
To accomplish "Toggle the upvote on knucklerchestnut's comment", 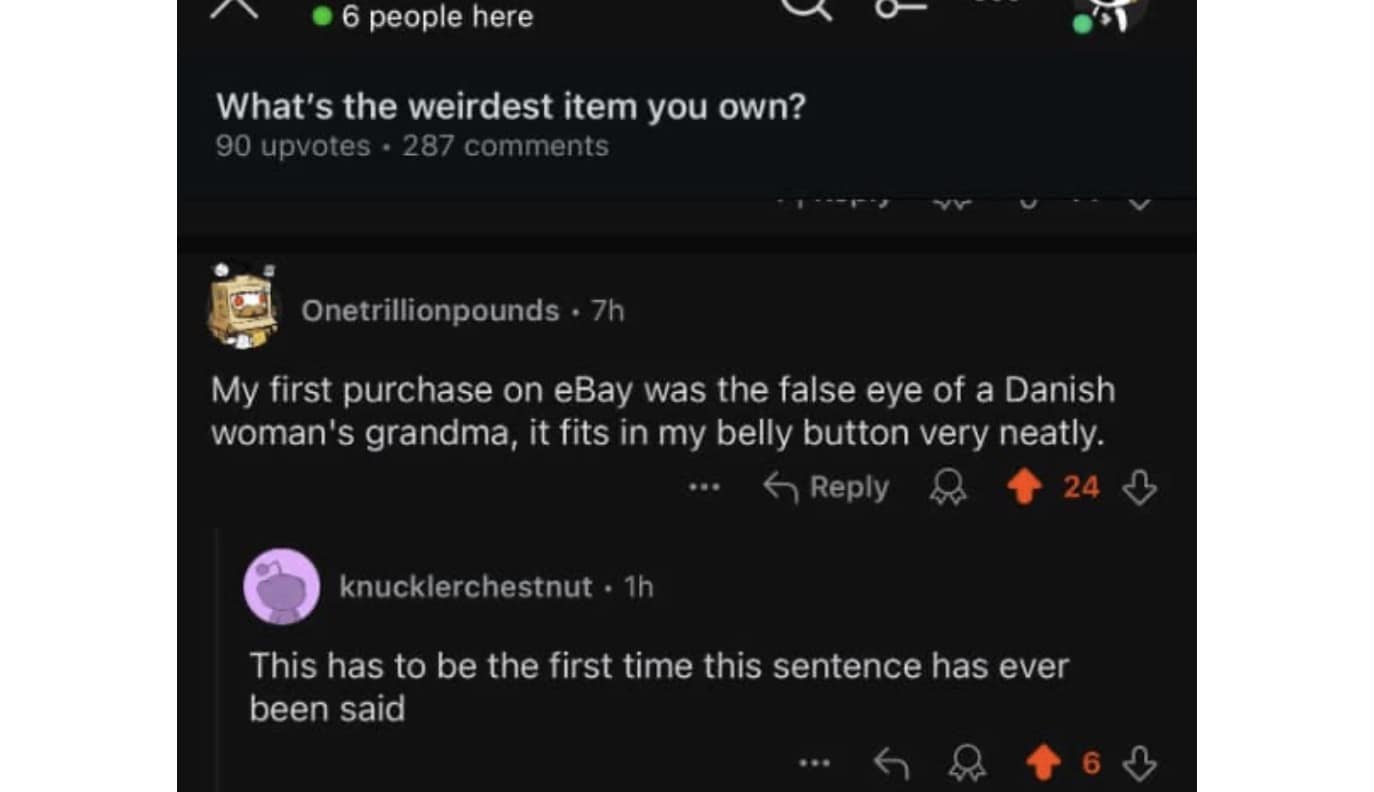I will [x=1044, y=764].
